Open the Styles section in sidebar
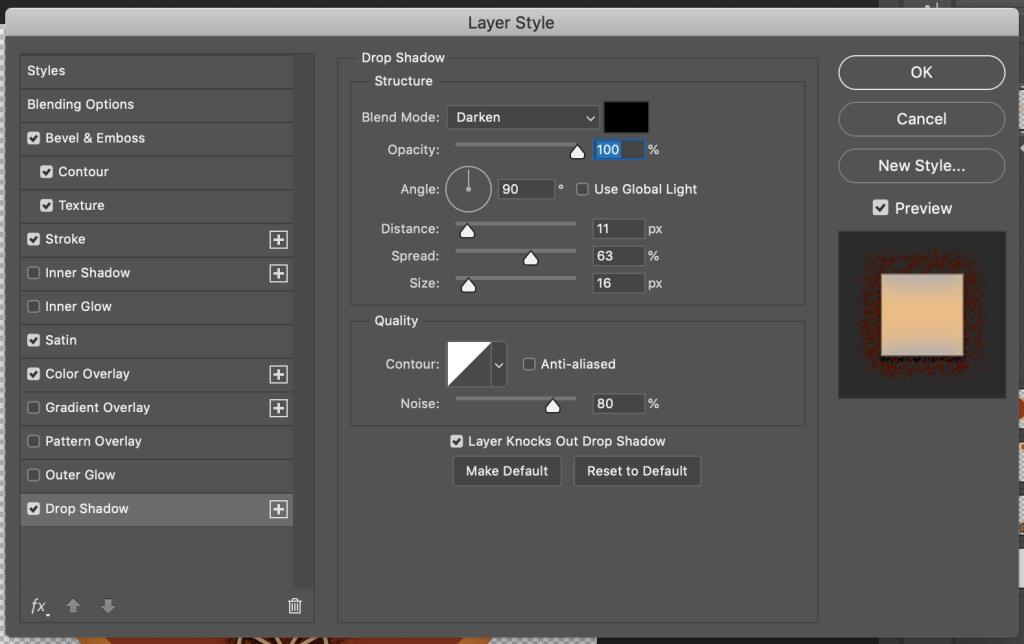 [x=46, y=71]
